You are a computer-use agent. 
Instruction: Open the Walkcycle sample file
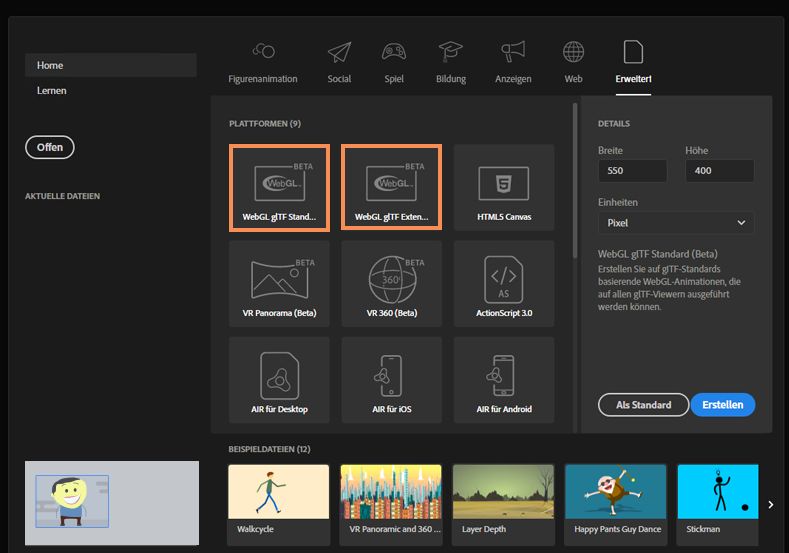[x=279, y=505]
